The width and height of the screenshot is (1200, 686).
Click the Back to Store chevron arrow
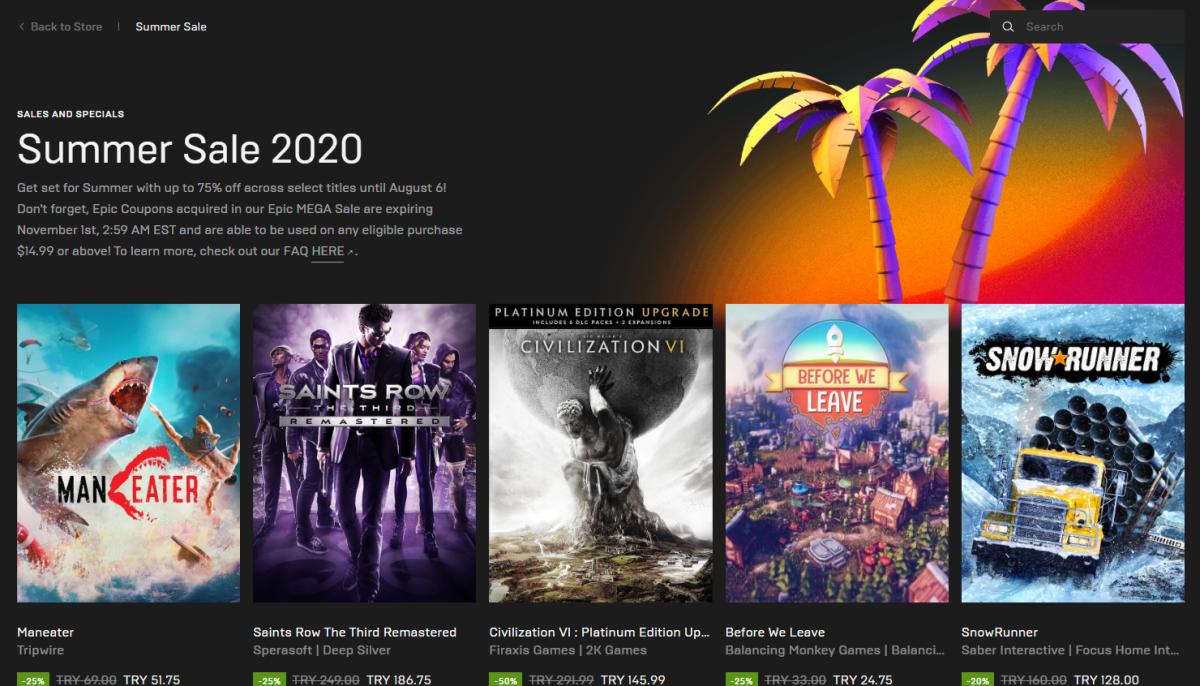(x=22, y=27)
